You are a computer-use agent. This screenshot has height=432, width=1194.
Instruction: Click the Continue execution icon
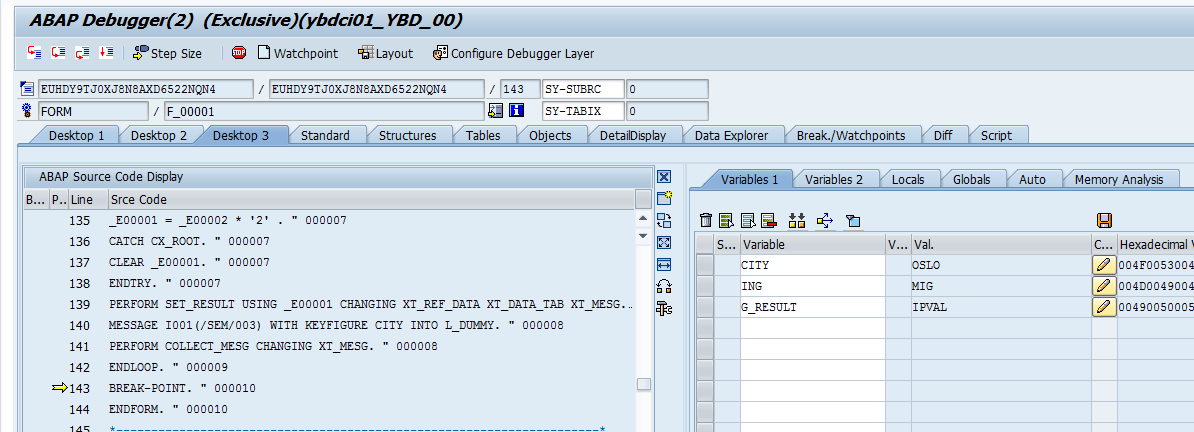(106, 53)
